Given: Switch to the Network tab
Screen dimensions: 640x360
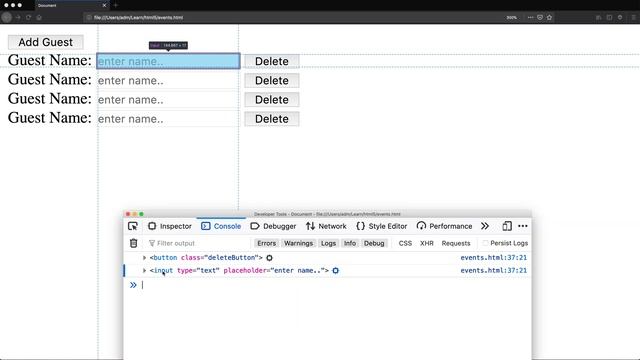Looking at the screenshot, I should pyautogui.click(x=326, y=226).
